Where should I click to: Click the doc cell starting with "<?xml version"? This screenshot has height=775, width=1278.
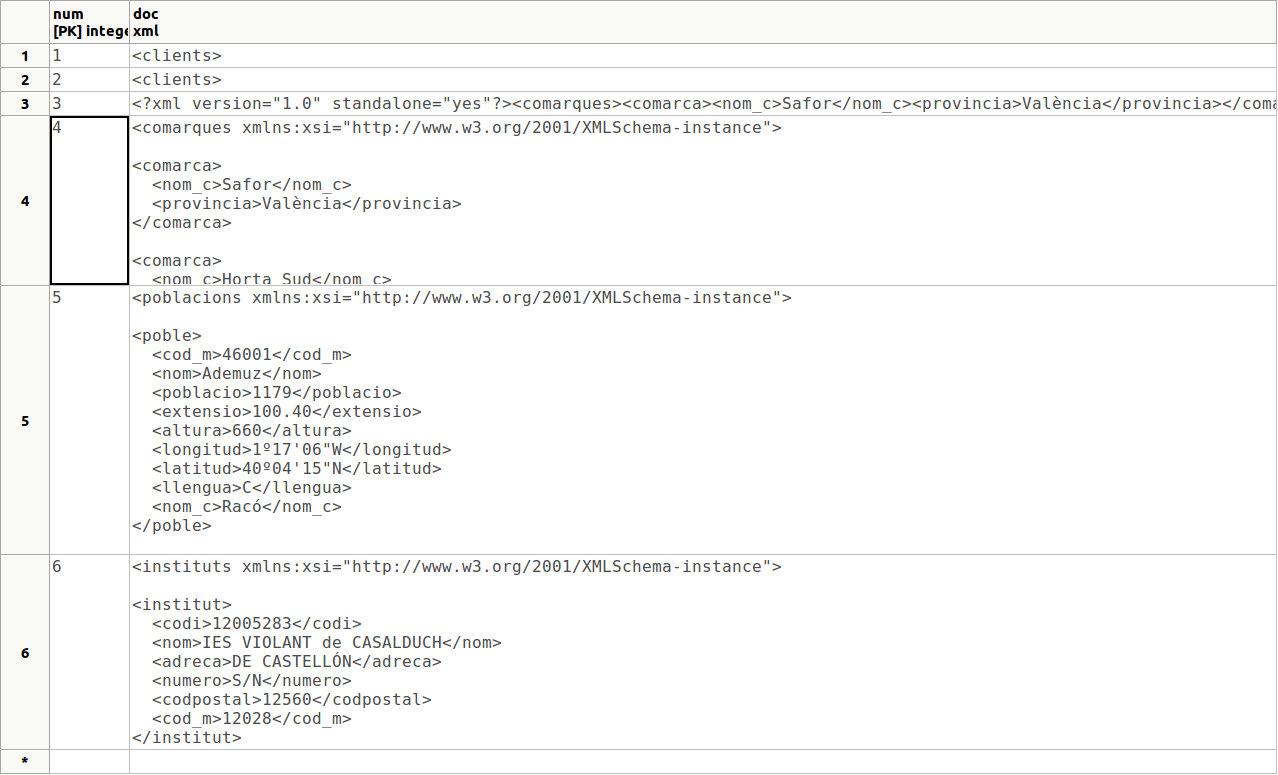click(702, 104)
